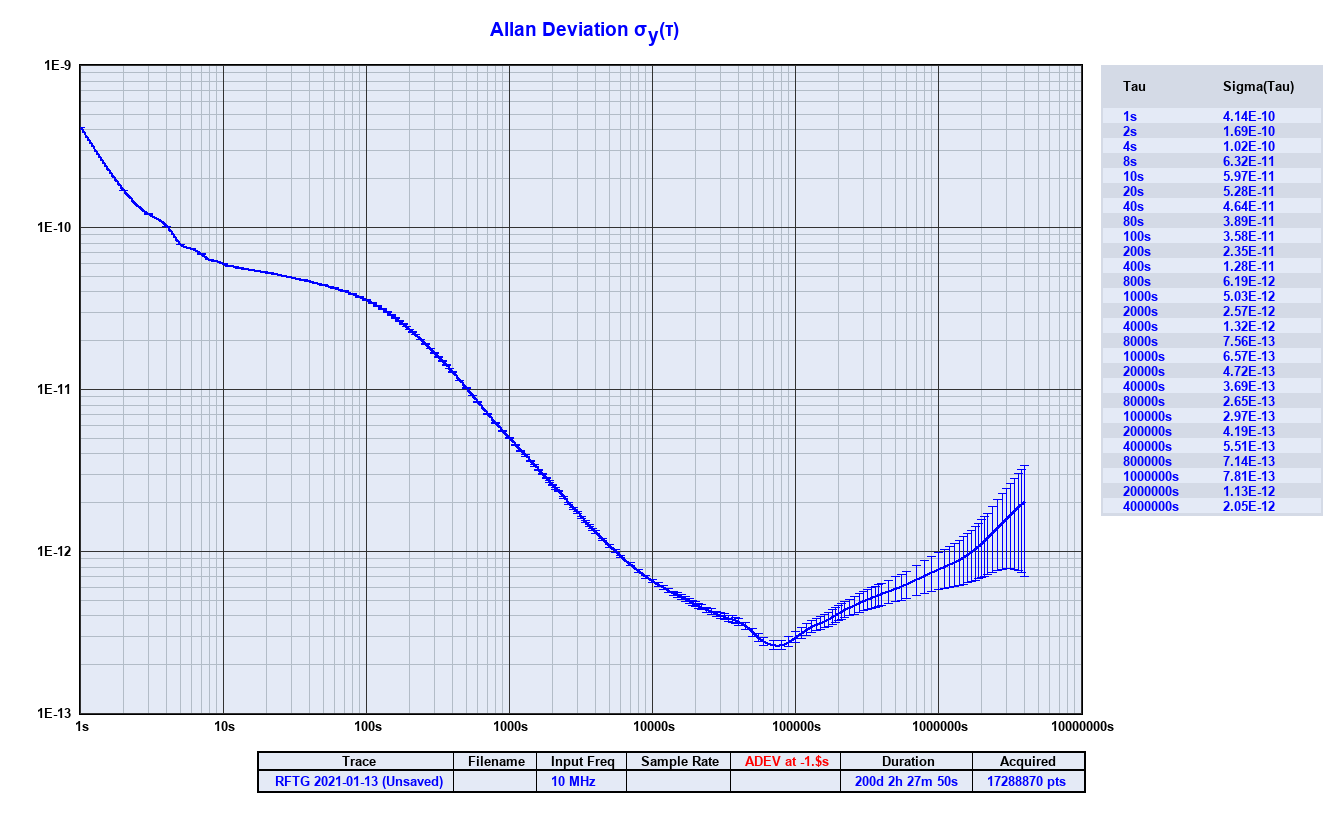
Task: Select duration value 200d 2h 27m 50s
Action: pyautogui.click(x=905, y=781)
